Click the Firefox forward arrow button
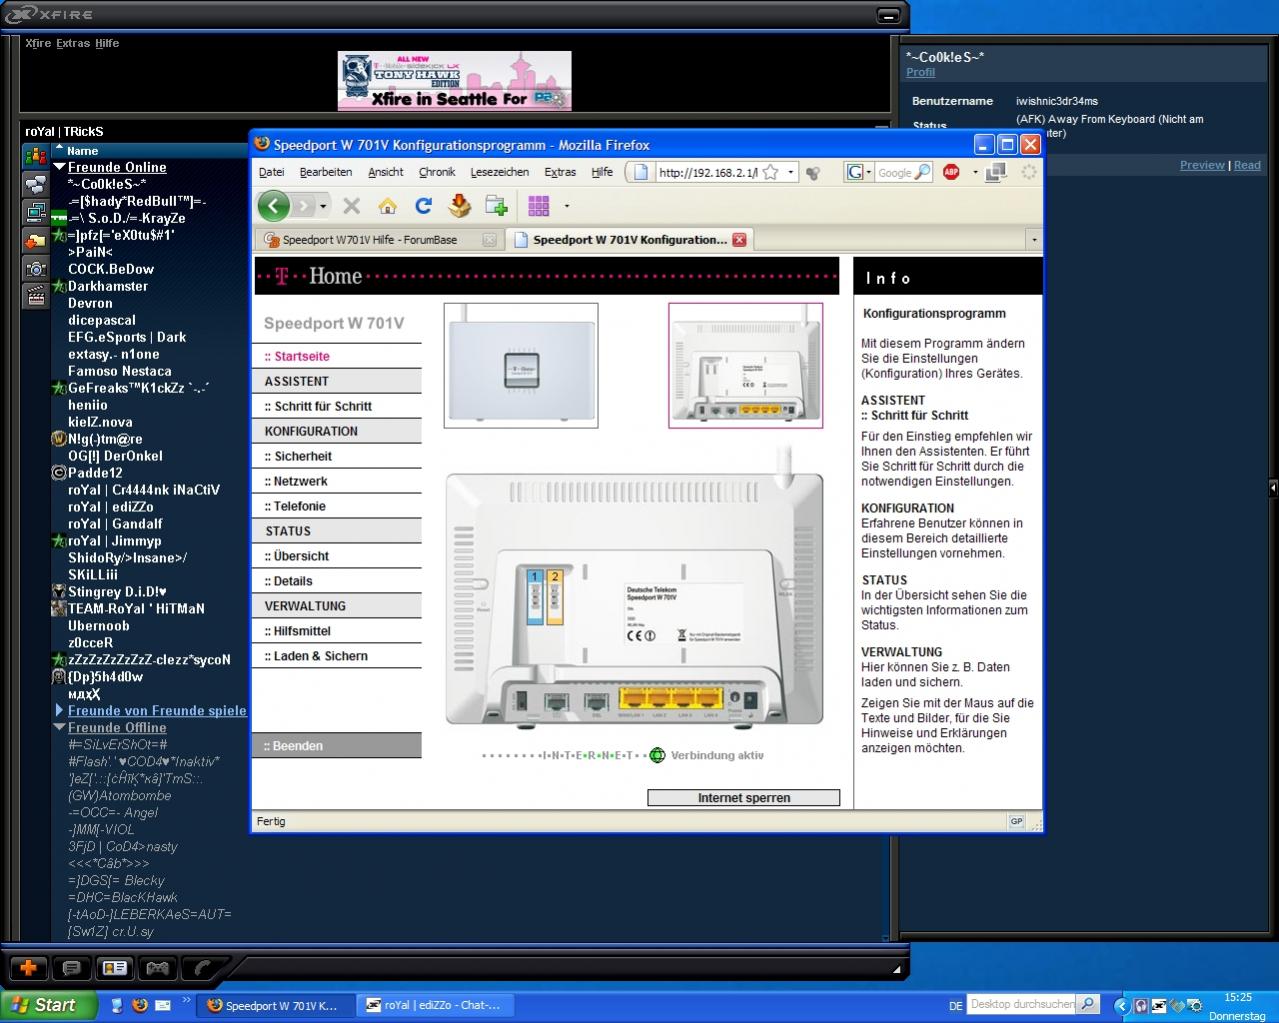 (304, 206)
